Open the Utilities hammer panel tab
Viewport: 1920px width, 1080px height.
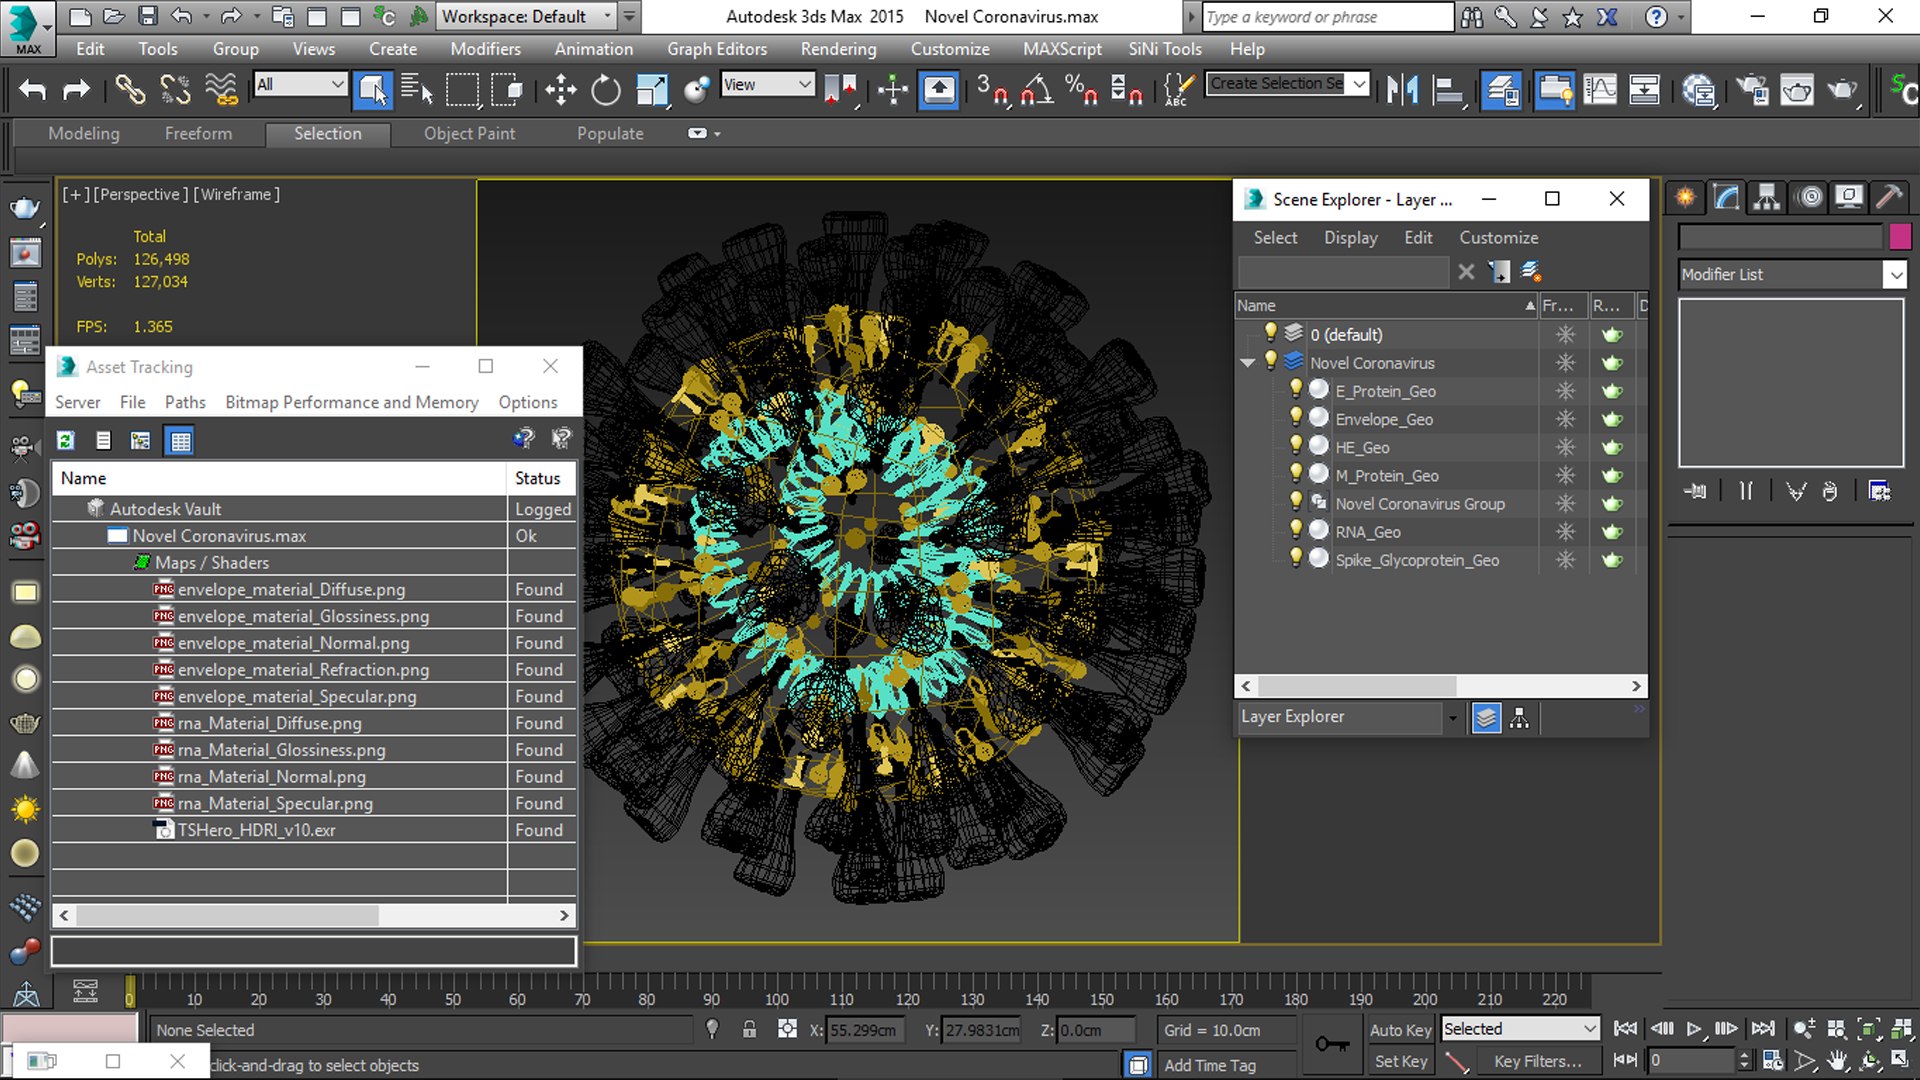[x=1888, y=197]
